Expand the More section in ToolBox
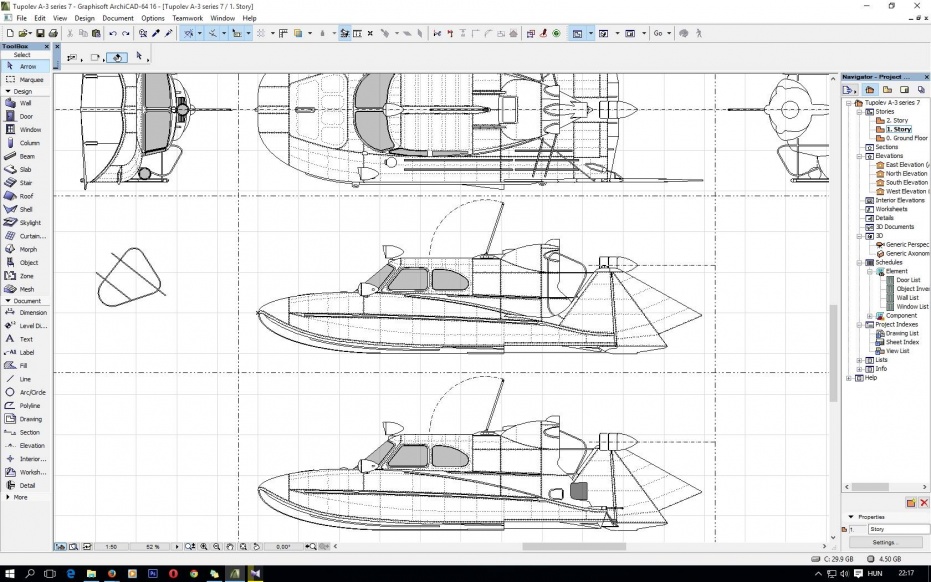 pyautogui.click(x=18, y=497)
